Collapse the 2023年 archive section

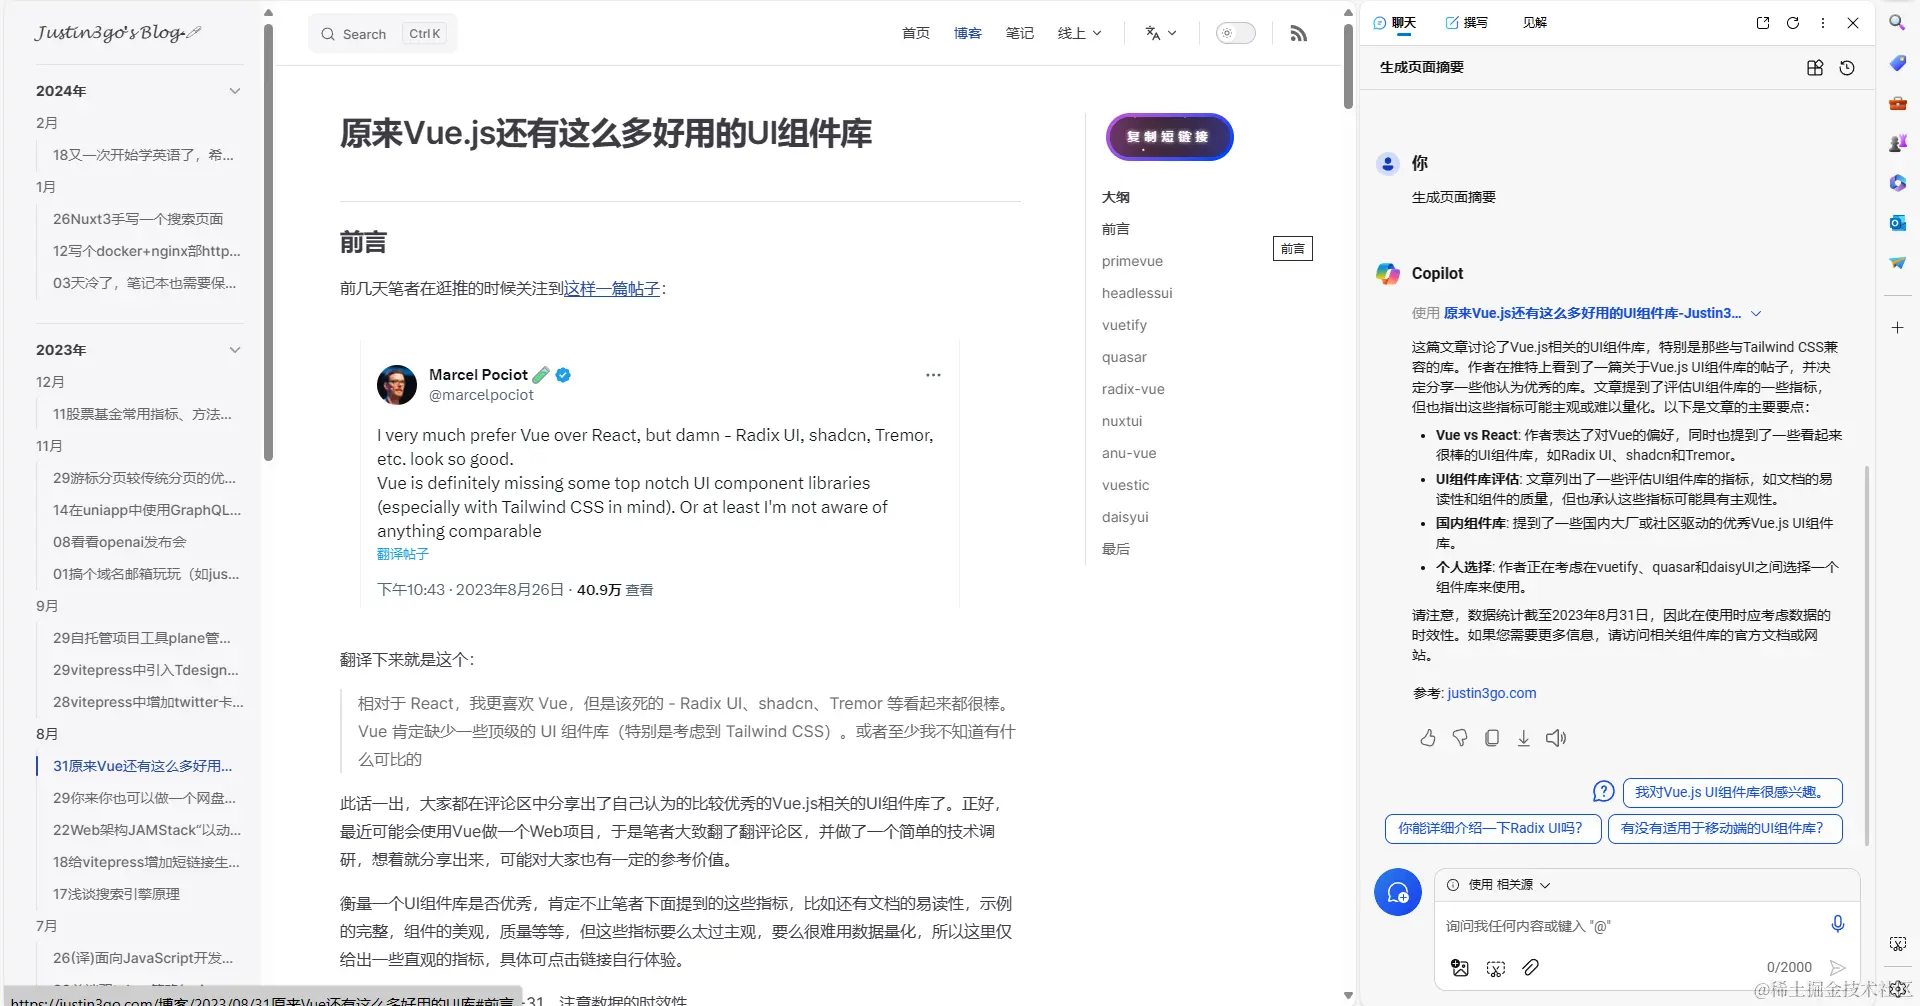(235, 350)
